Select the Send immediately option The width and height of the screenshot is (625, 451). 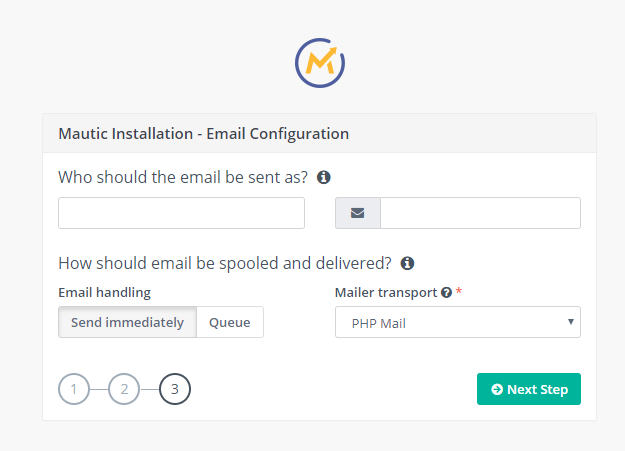point(127,322)
